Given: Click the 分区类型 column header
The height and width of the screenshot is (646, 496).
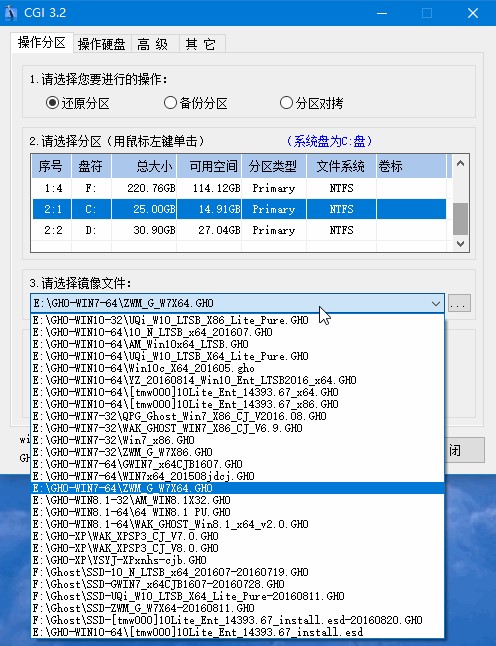Looking at the screenshot, I should 274,166.
